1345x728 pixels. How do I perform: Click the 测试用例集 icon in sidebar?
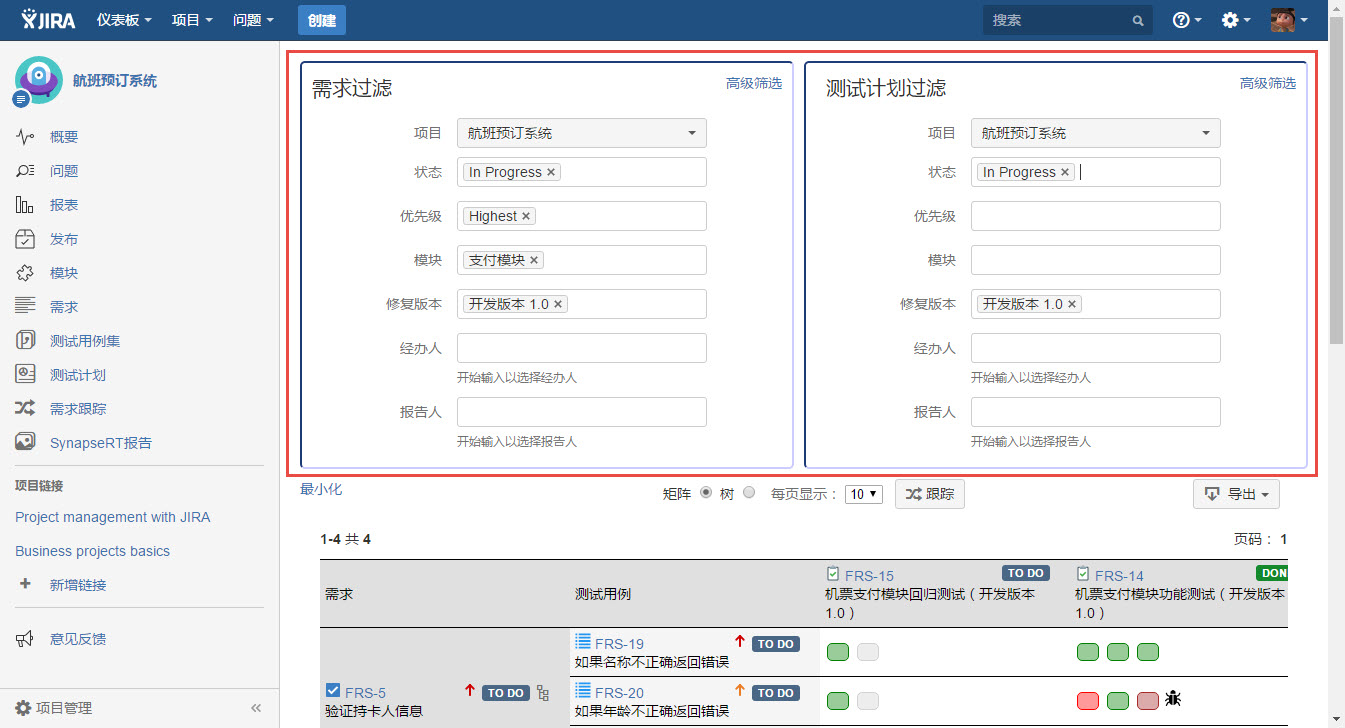click(x=25, y=341)
